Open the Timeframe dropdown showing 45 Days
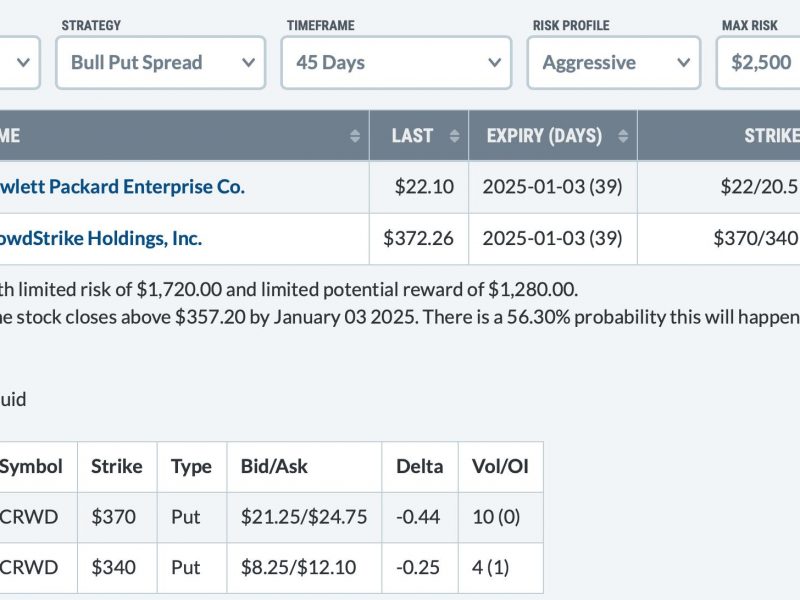This screenshot has width=800, height=600. (x=396, y=63)
